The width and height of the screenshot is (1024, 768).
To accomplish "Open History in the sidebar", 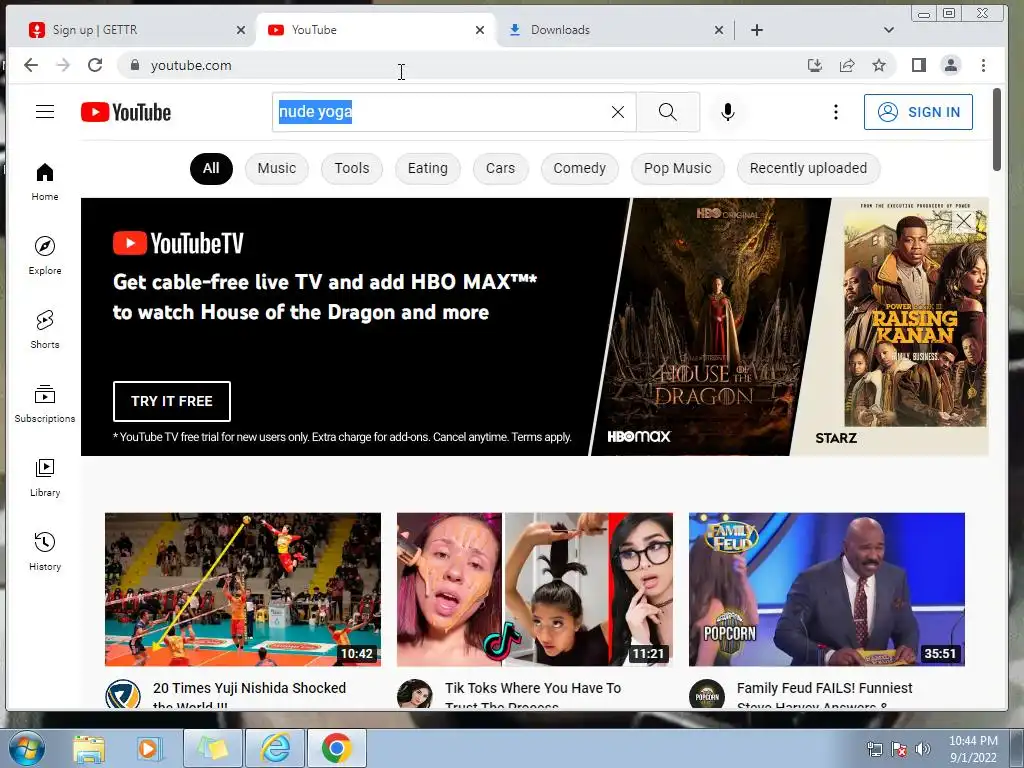I will point(44,552).
